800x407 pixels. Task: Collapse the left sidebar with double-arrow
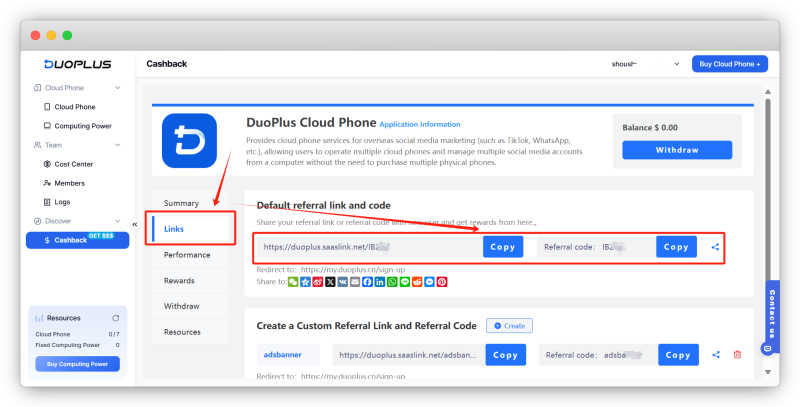pos(135,225)
